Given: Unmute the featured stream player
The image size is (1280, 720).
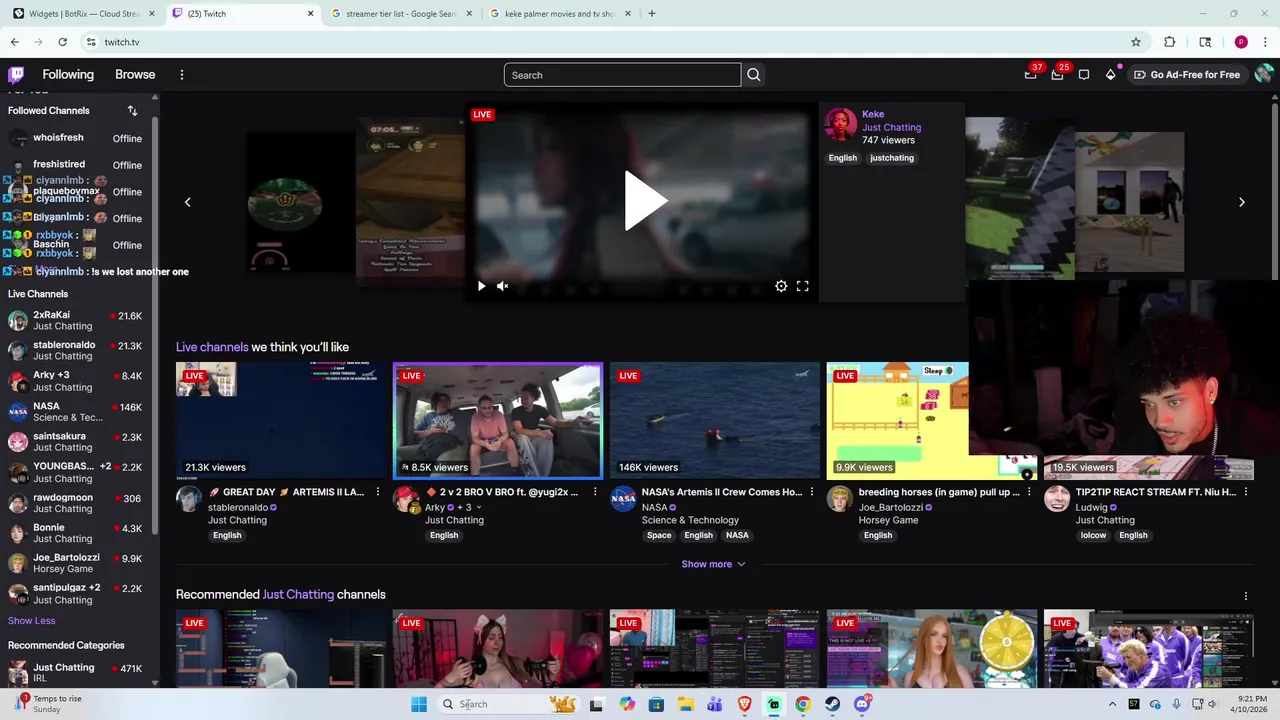Looking at the screenshot, I should point(503,286).
